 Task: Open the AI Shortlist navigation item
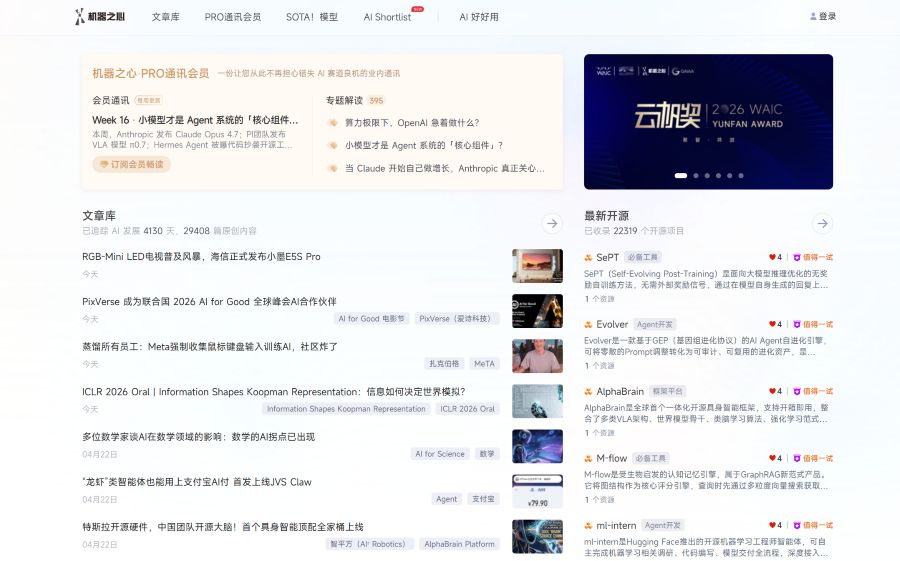387,17
